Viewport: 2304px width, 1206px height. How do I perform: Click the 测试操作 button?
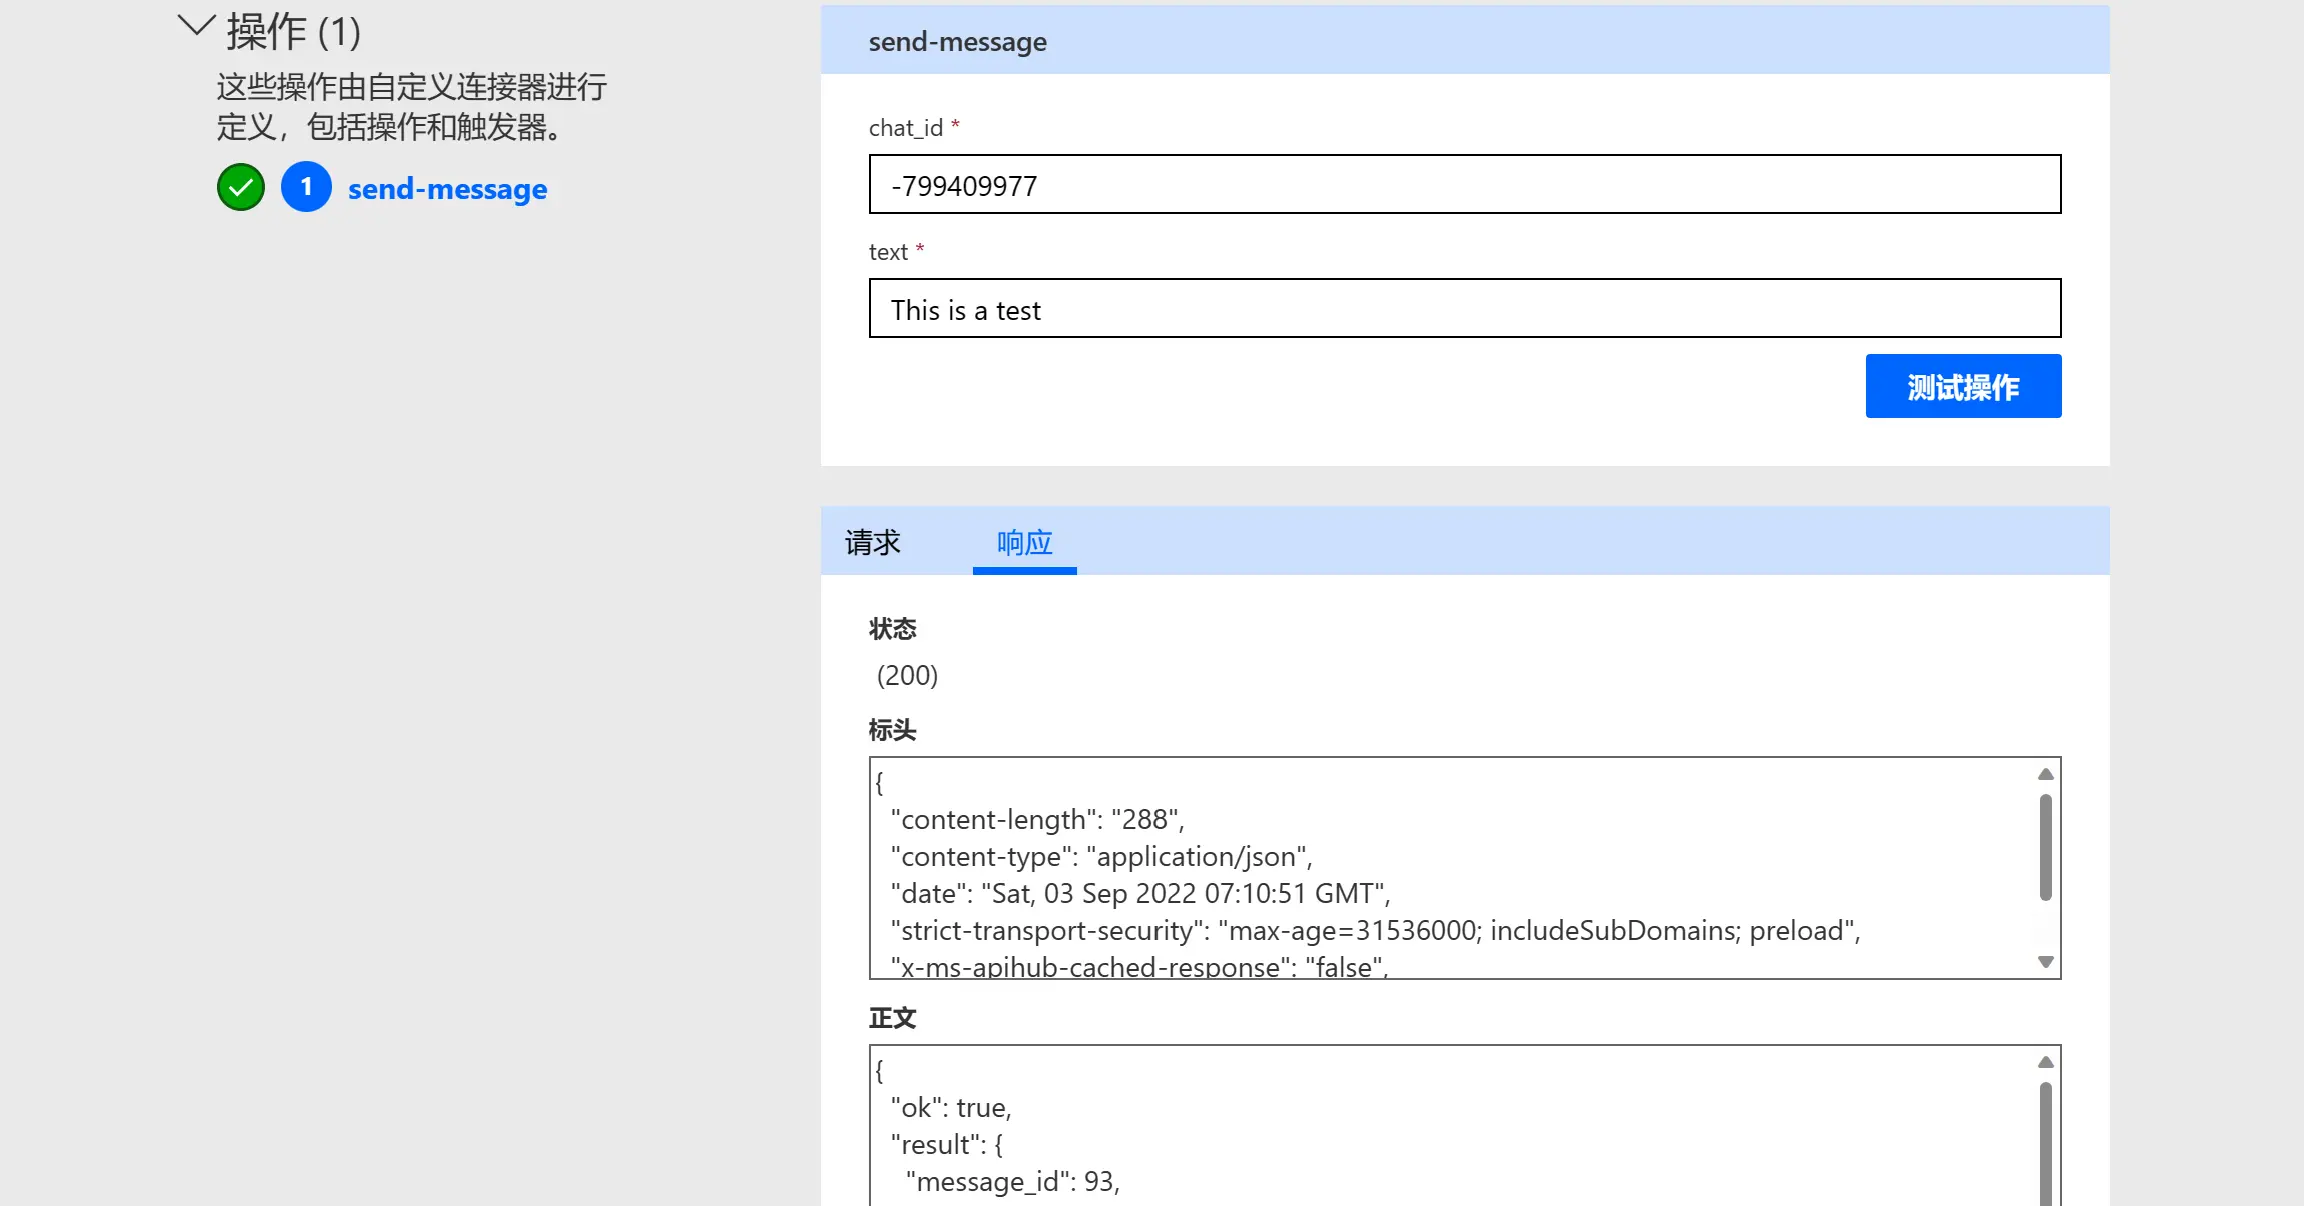(1963, 386)
